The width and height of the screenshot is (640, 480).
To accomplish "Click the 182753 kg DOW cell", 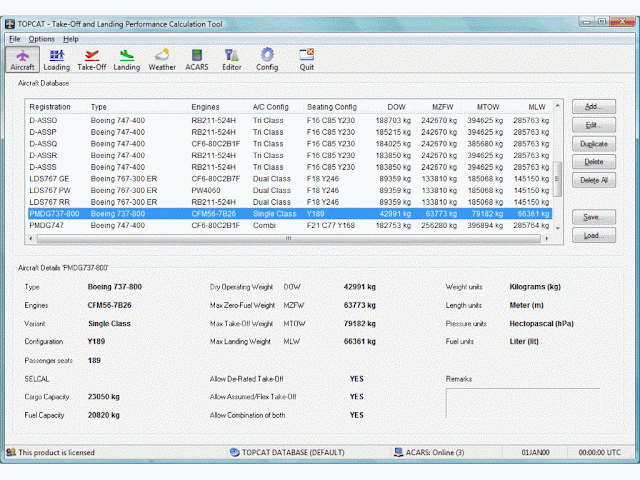I will coord(393,225).
